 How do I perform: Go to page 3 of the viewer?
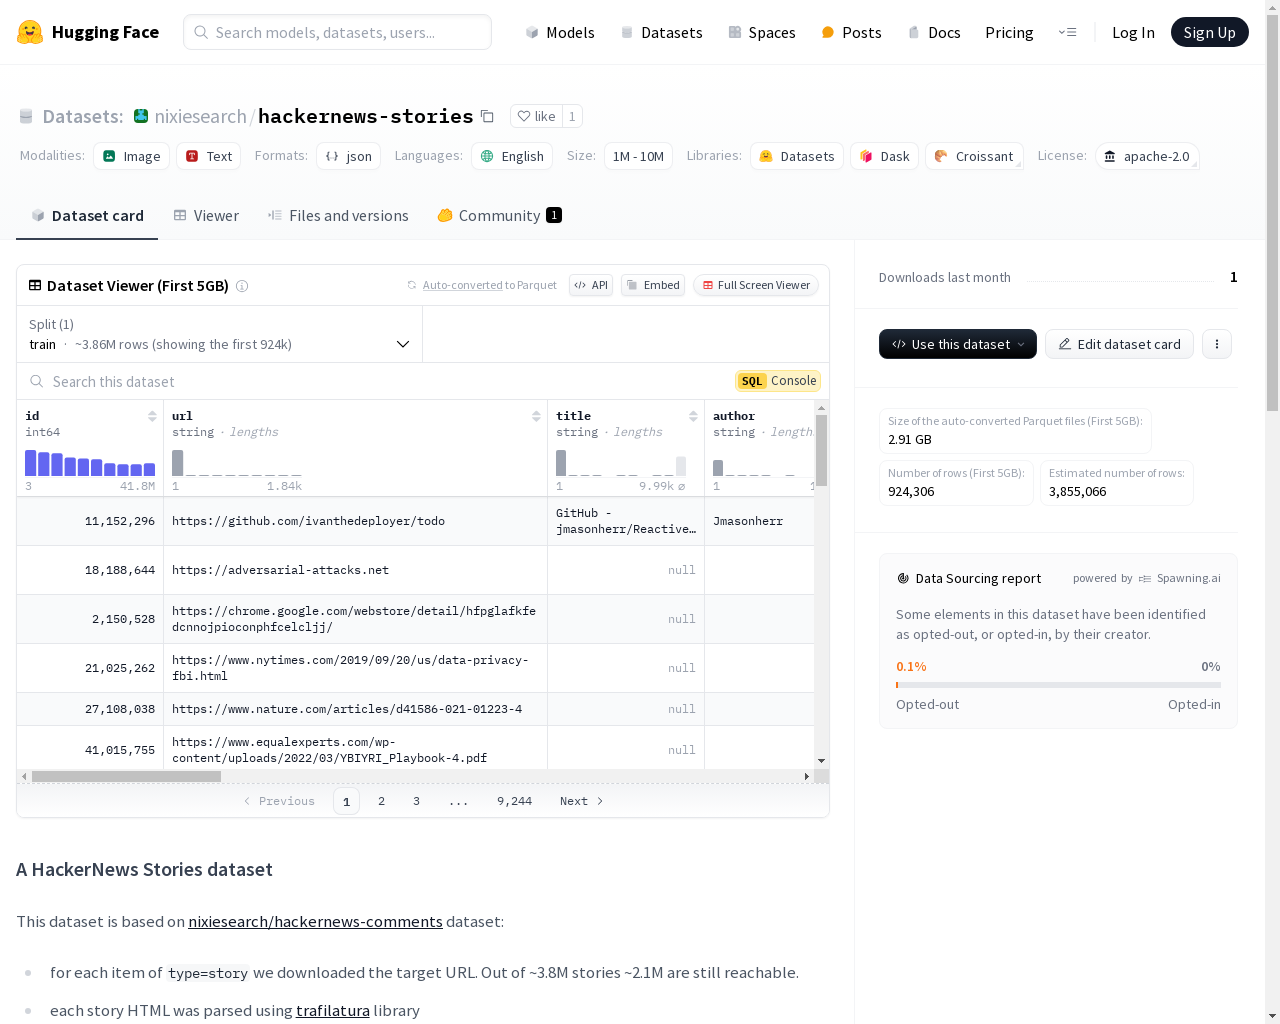coord(416,801)
